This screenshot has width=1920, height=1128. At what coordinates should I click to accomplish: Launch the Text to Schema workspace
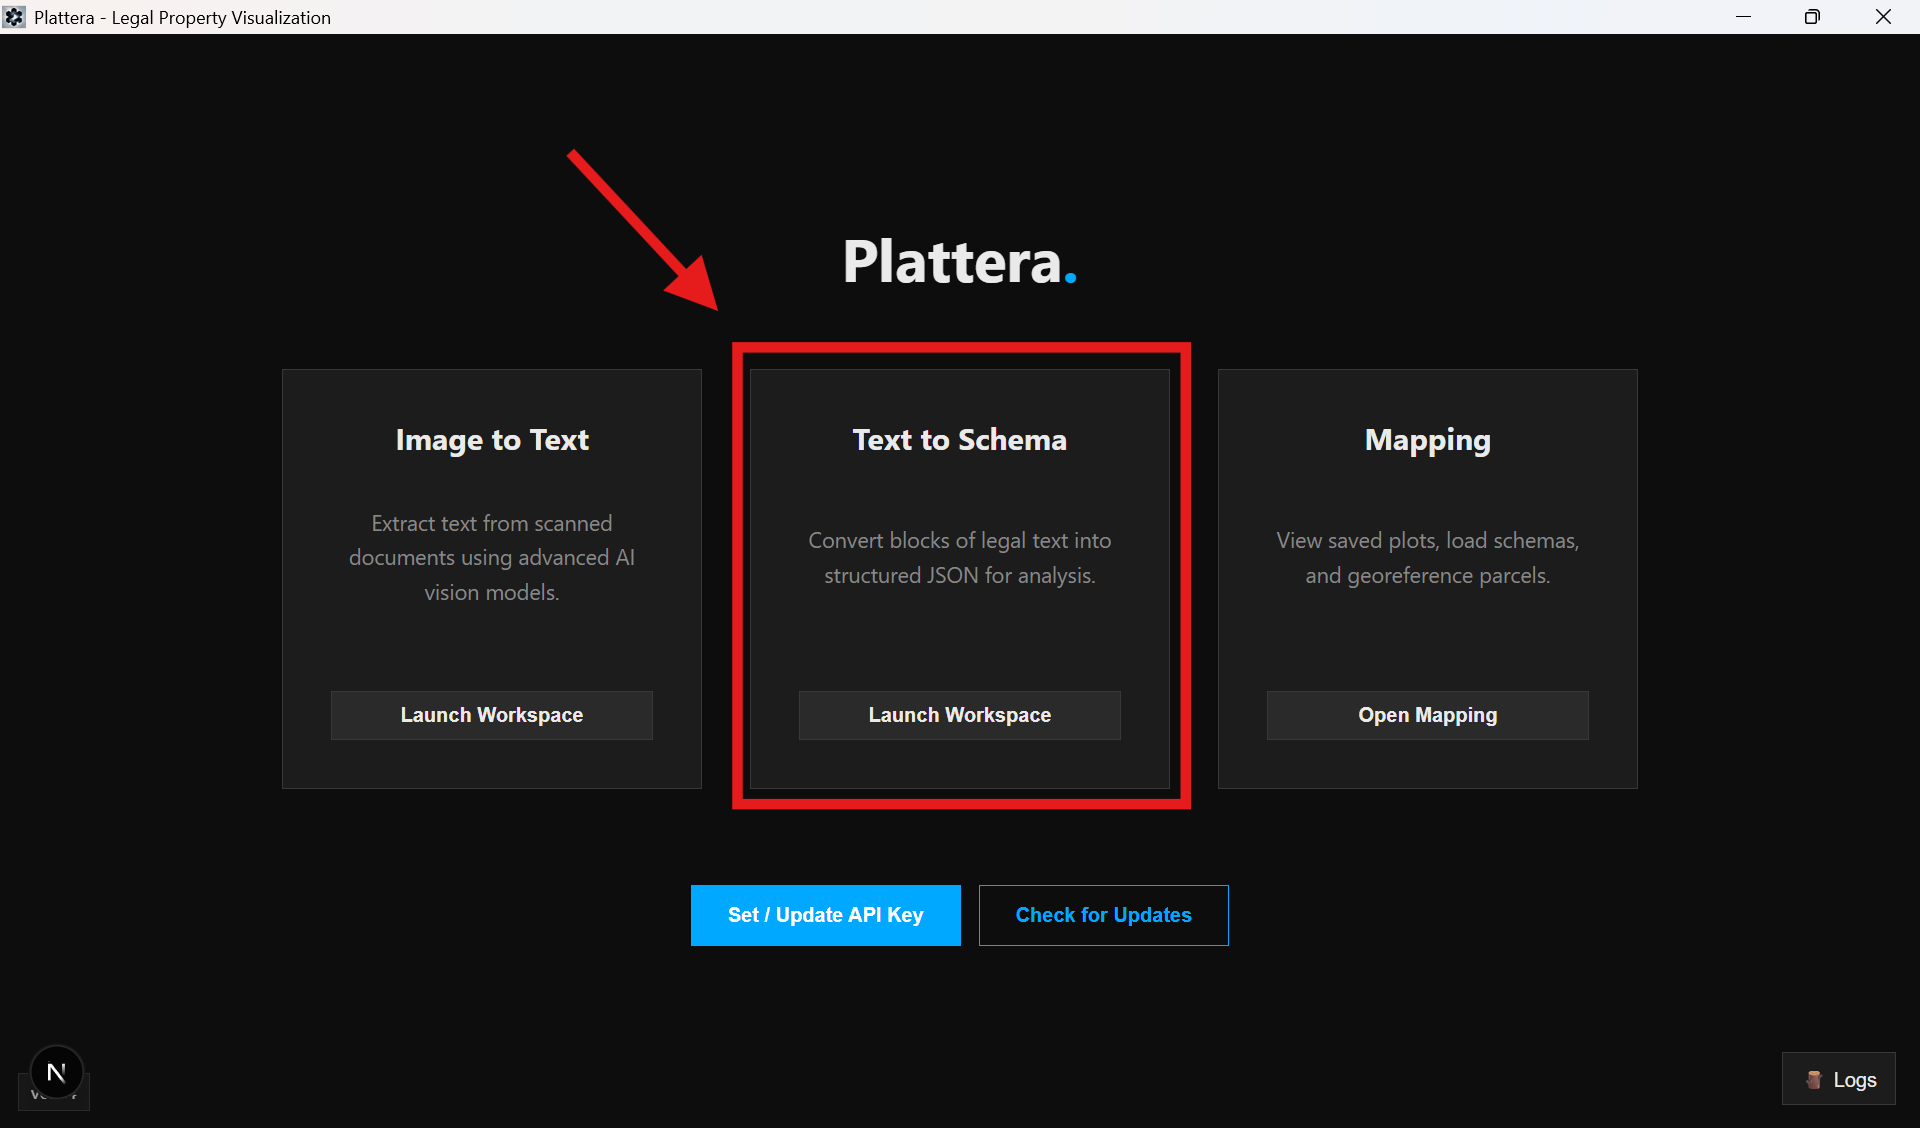[x=959, y=714]
